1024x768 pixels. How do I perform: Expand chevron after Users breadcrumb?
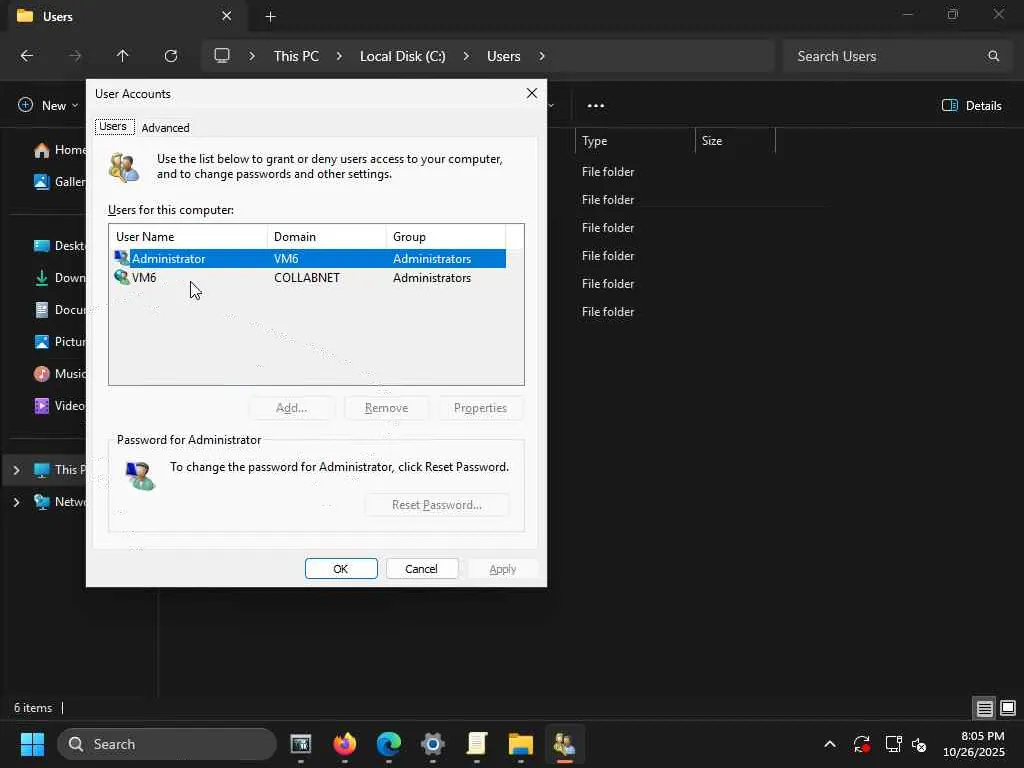[542, 56]
